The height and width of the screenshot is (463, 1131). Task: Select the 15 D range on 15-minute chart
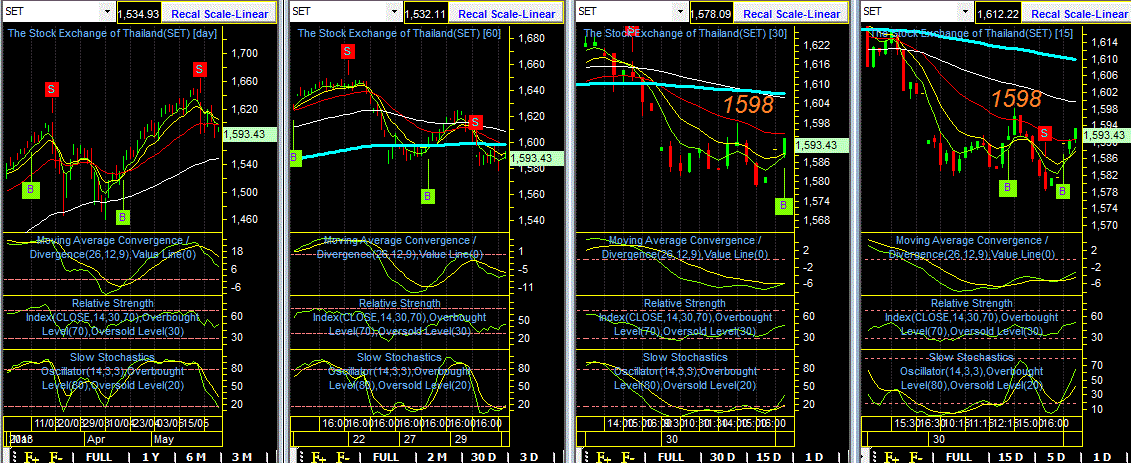click(1011, 457)
